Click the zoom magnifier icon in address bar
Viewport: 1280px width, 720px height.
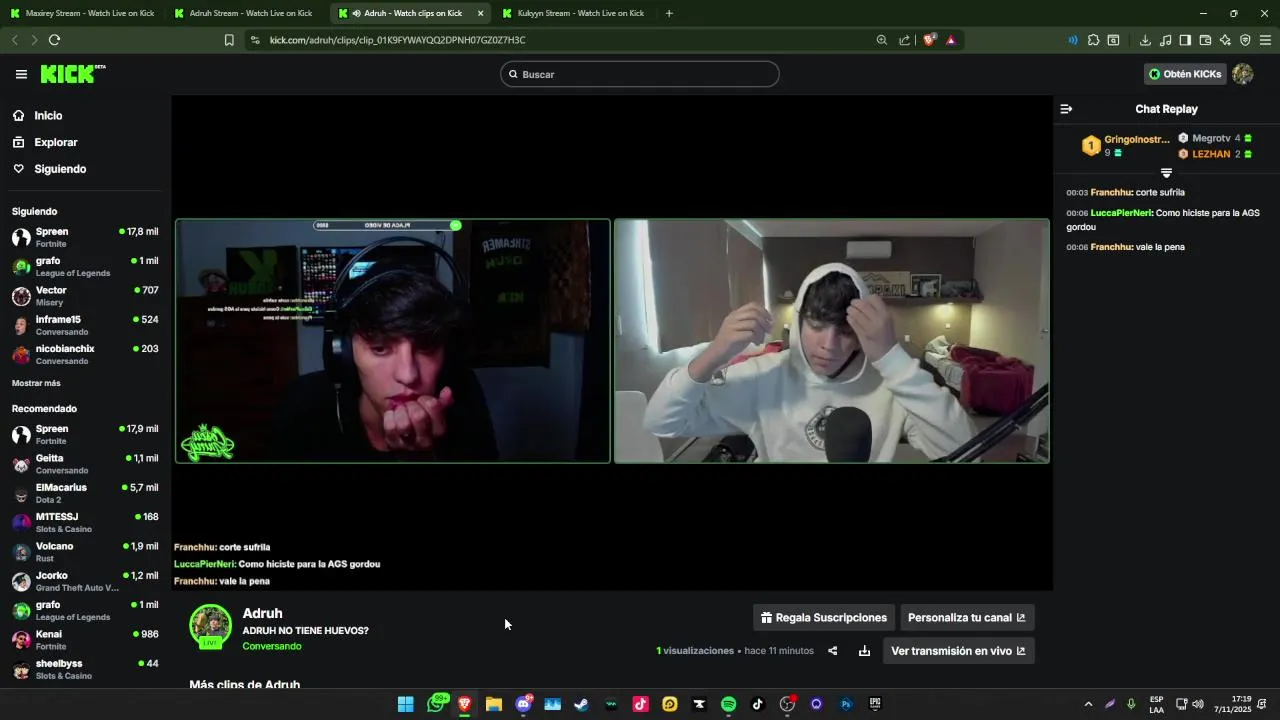click(x=881, y=40)
